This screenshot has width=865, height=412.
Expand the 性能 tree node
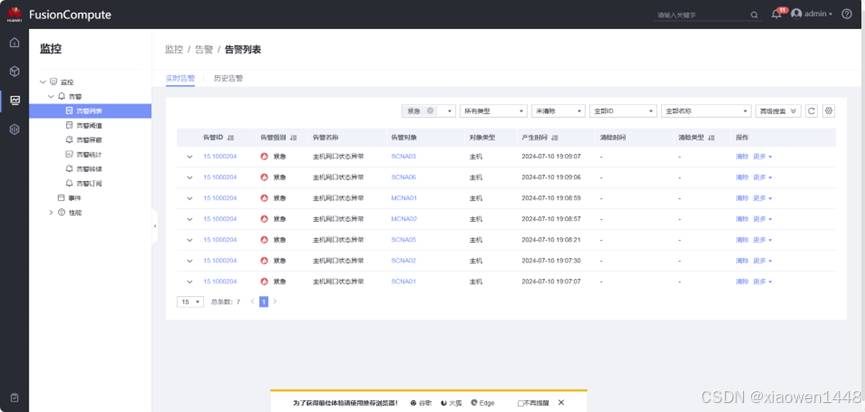(x=50, y=212)
